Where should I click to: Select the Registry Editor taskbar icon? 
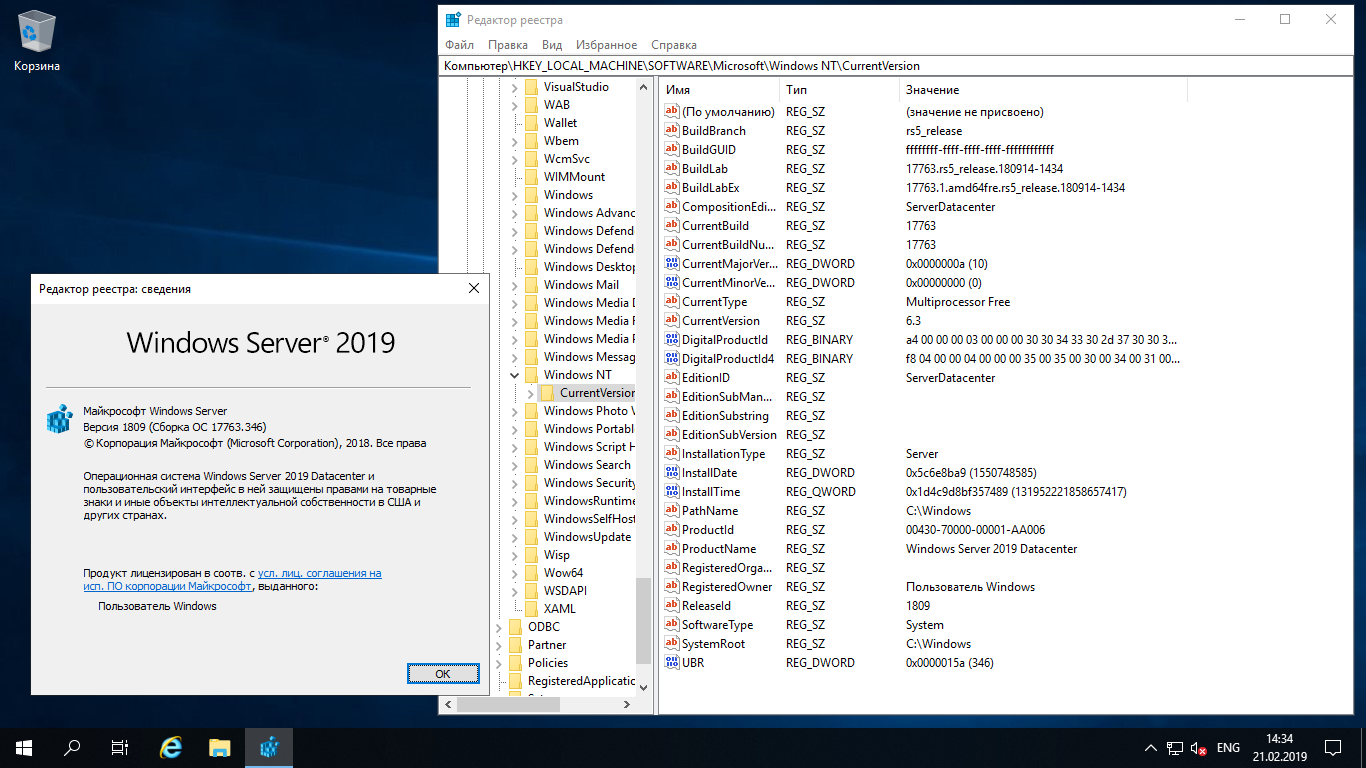269,747
